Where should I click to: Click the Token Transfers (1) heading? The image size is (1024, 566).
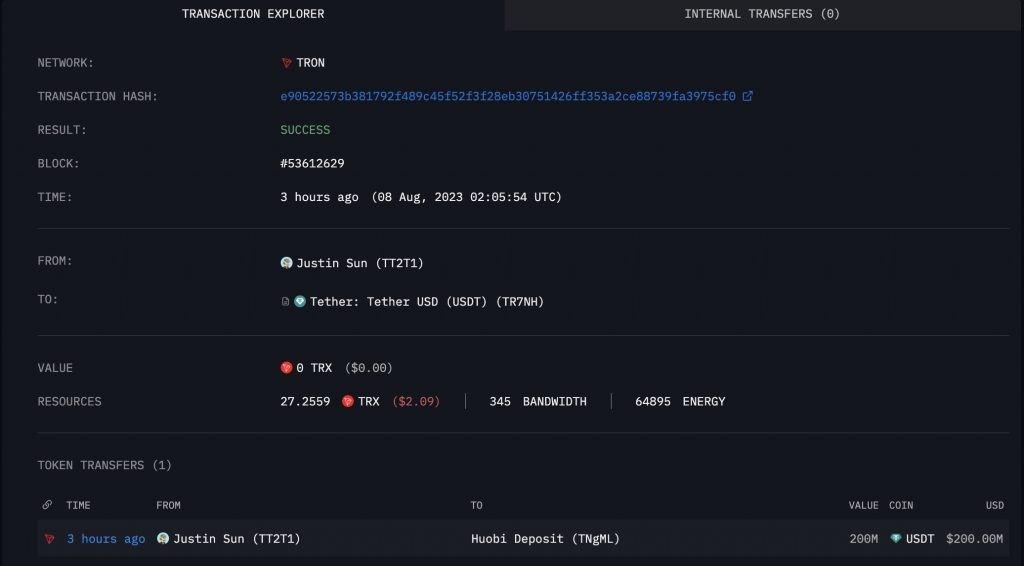coord(104,465)
